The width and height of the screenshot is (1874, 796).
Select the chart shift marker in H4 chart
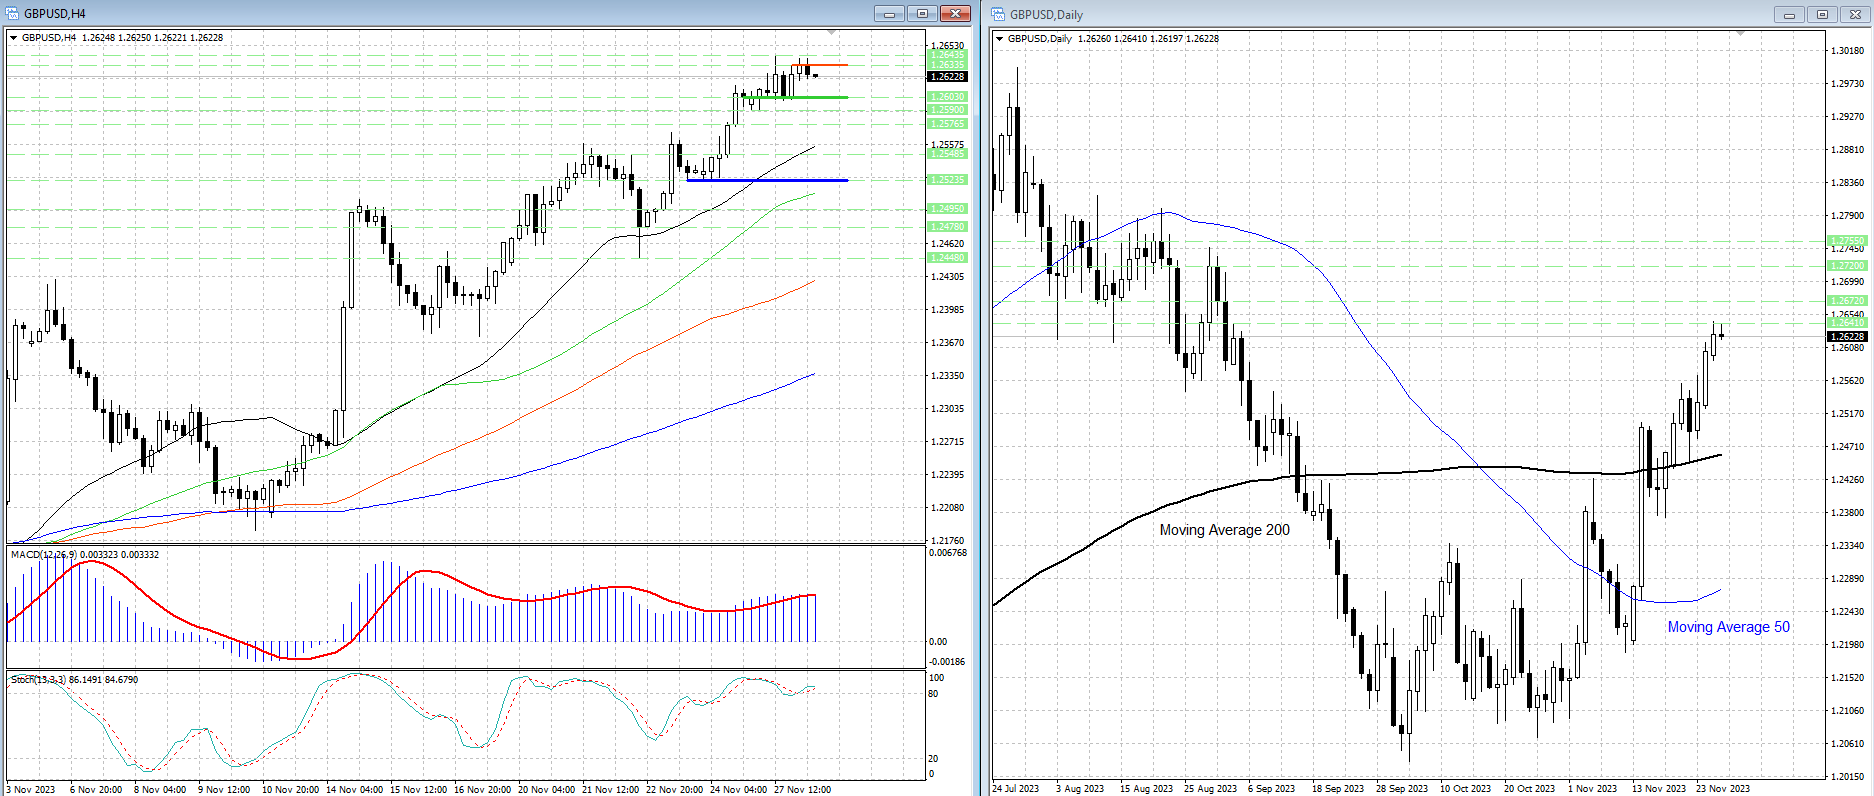pyautogui.click(x=833, y=33)
